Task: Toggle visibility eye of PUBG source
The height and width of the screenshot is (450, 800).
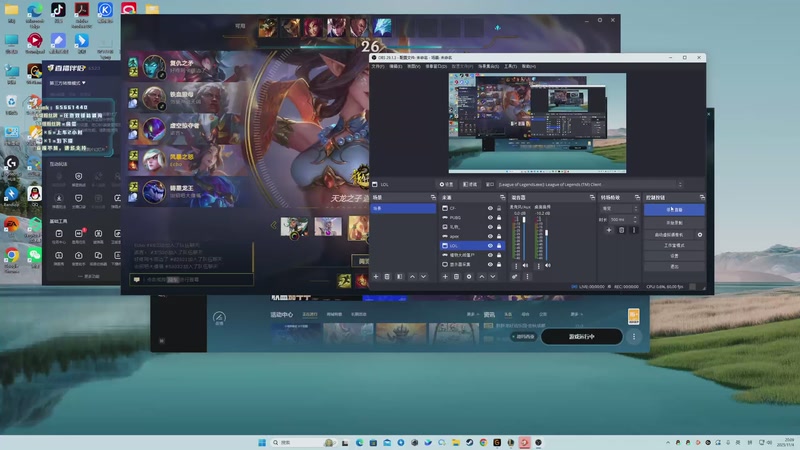Action: coord(490,217)
